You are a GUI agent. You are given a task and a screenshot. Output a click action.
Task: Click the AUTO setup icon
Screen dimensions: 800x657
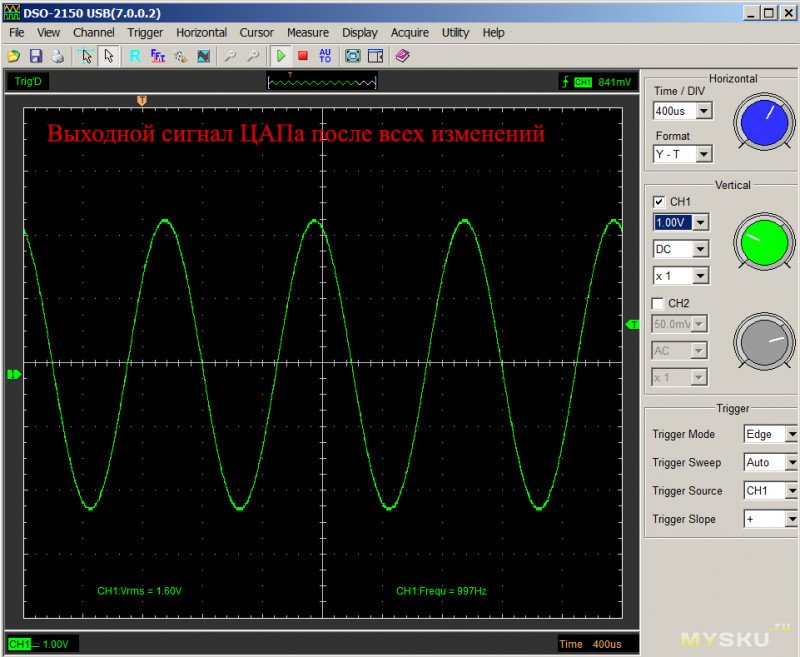click(x=325, y=57)
